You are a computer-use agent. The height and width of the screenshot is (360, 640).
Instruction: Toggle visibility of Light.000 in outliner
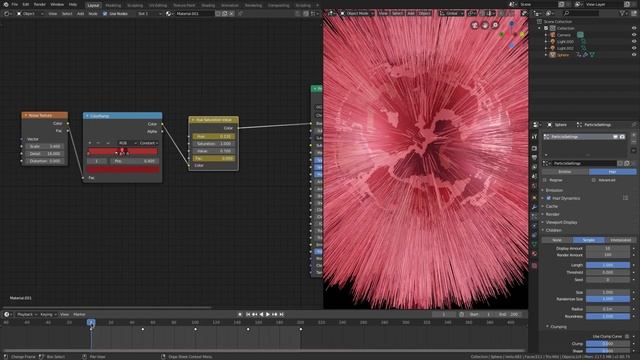(634, 41)
